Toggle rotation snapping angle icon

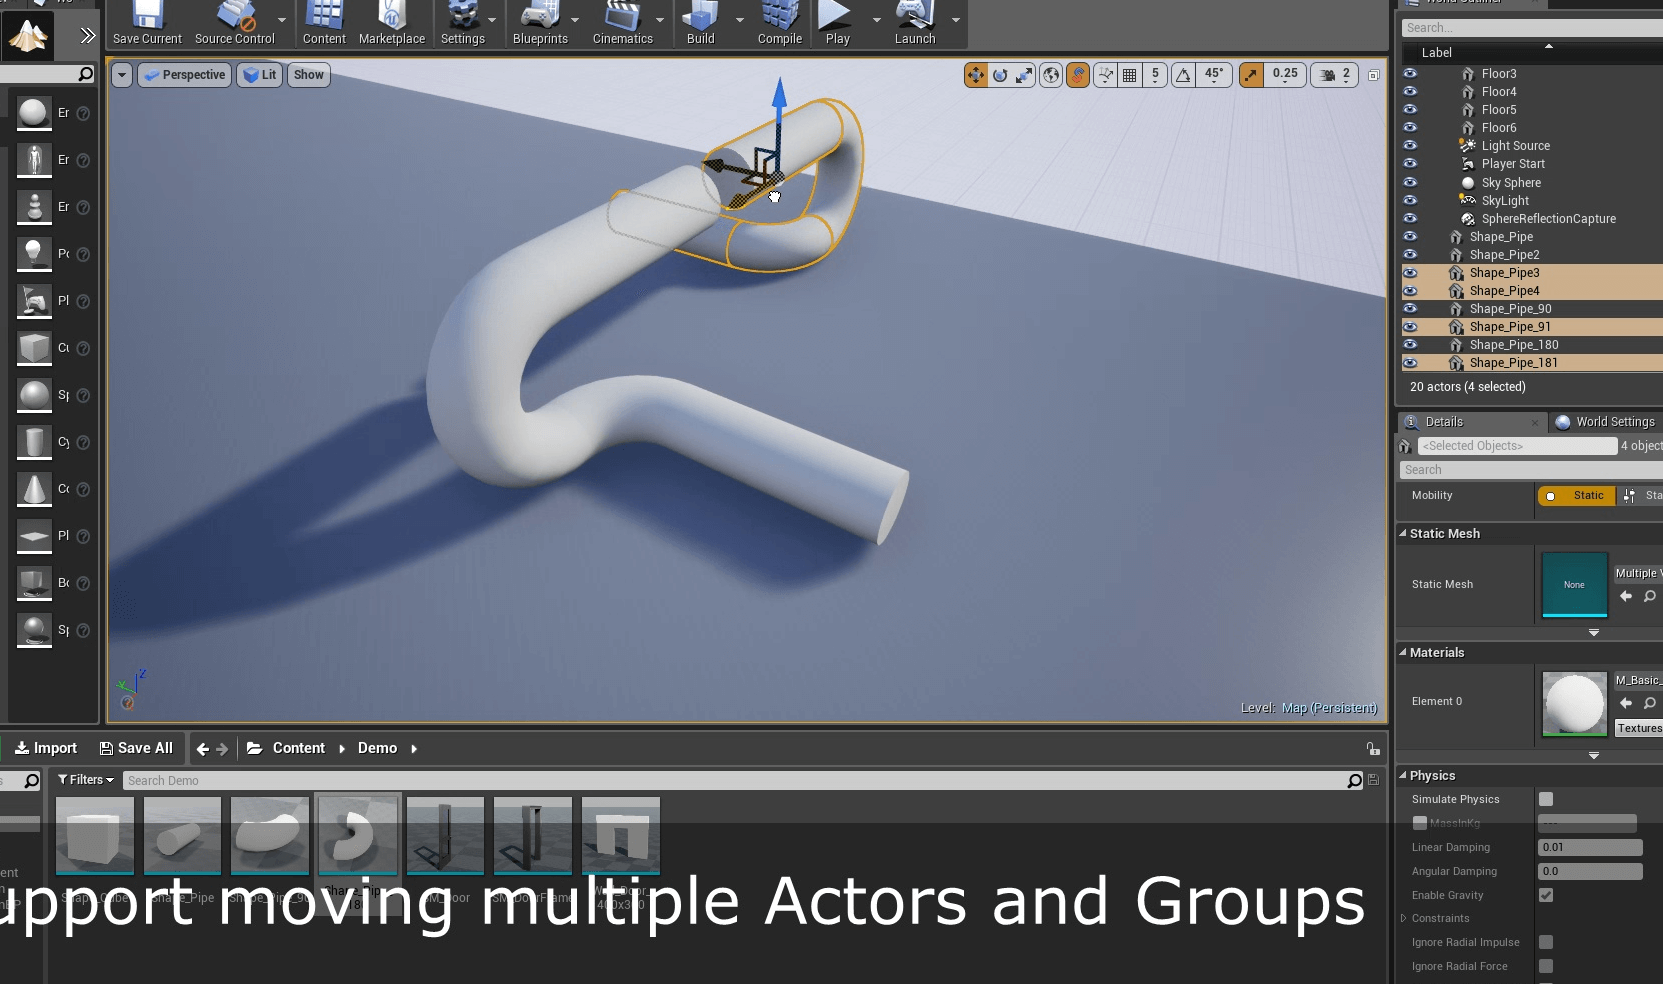pyautogui.click(x=1184, y=75)
